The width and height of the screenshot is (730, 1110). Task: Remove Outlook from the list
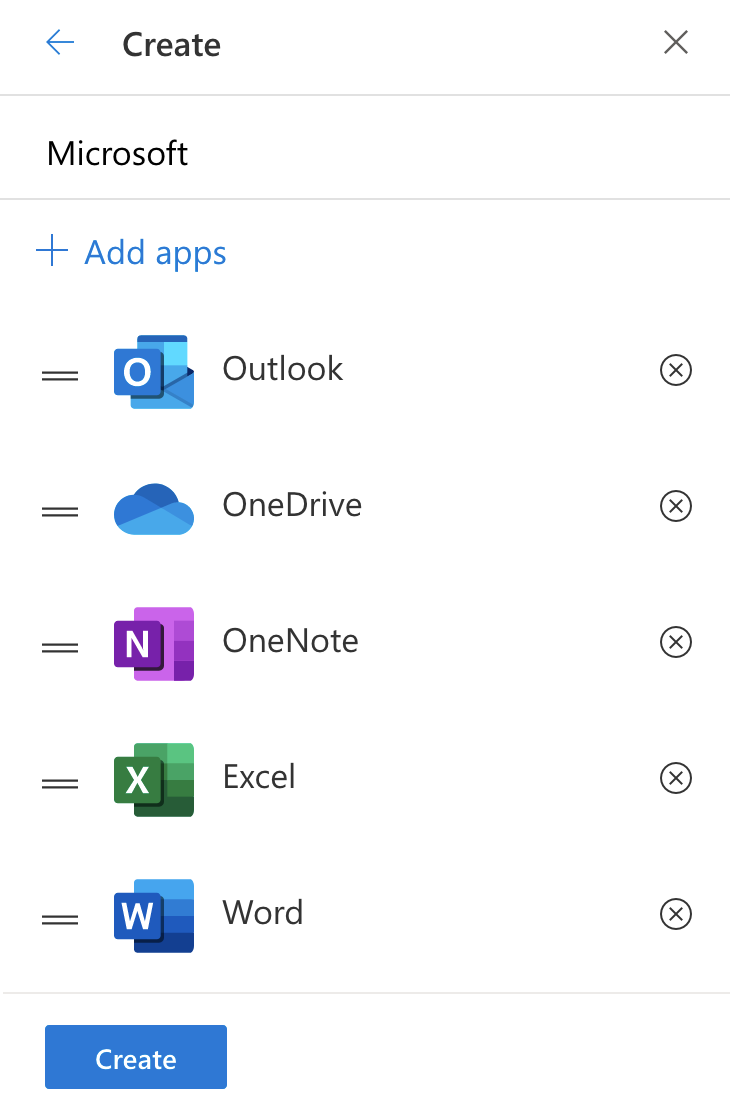coord(676,370)
